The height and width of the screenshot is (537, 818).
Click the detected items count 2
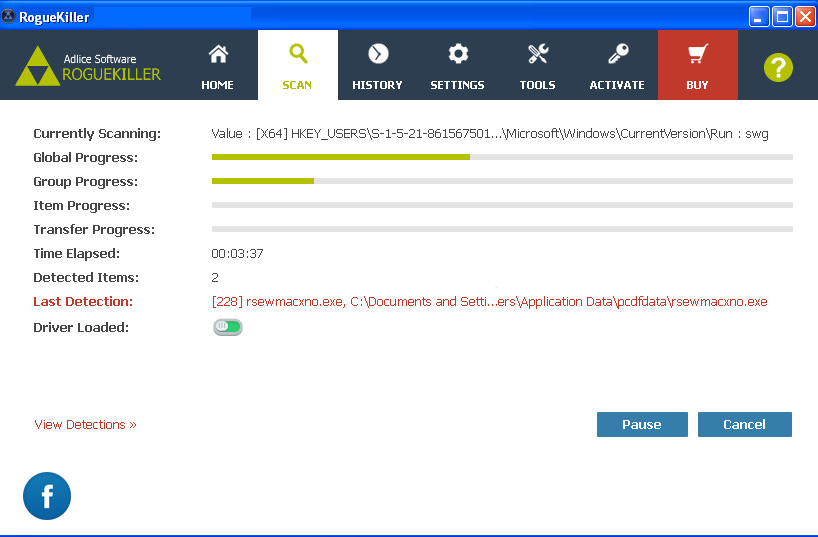click(215, 278)
